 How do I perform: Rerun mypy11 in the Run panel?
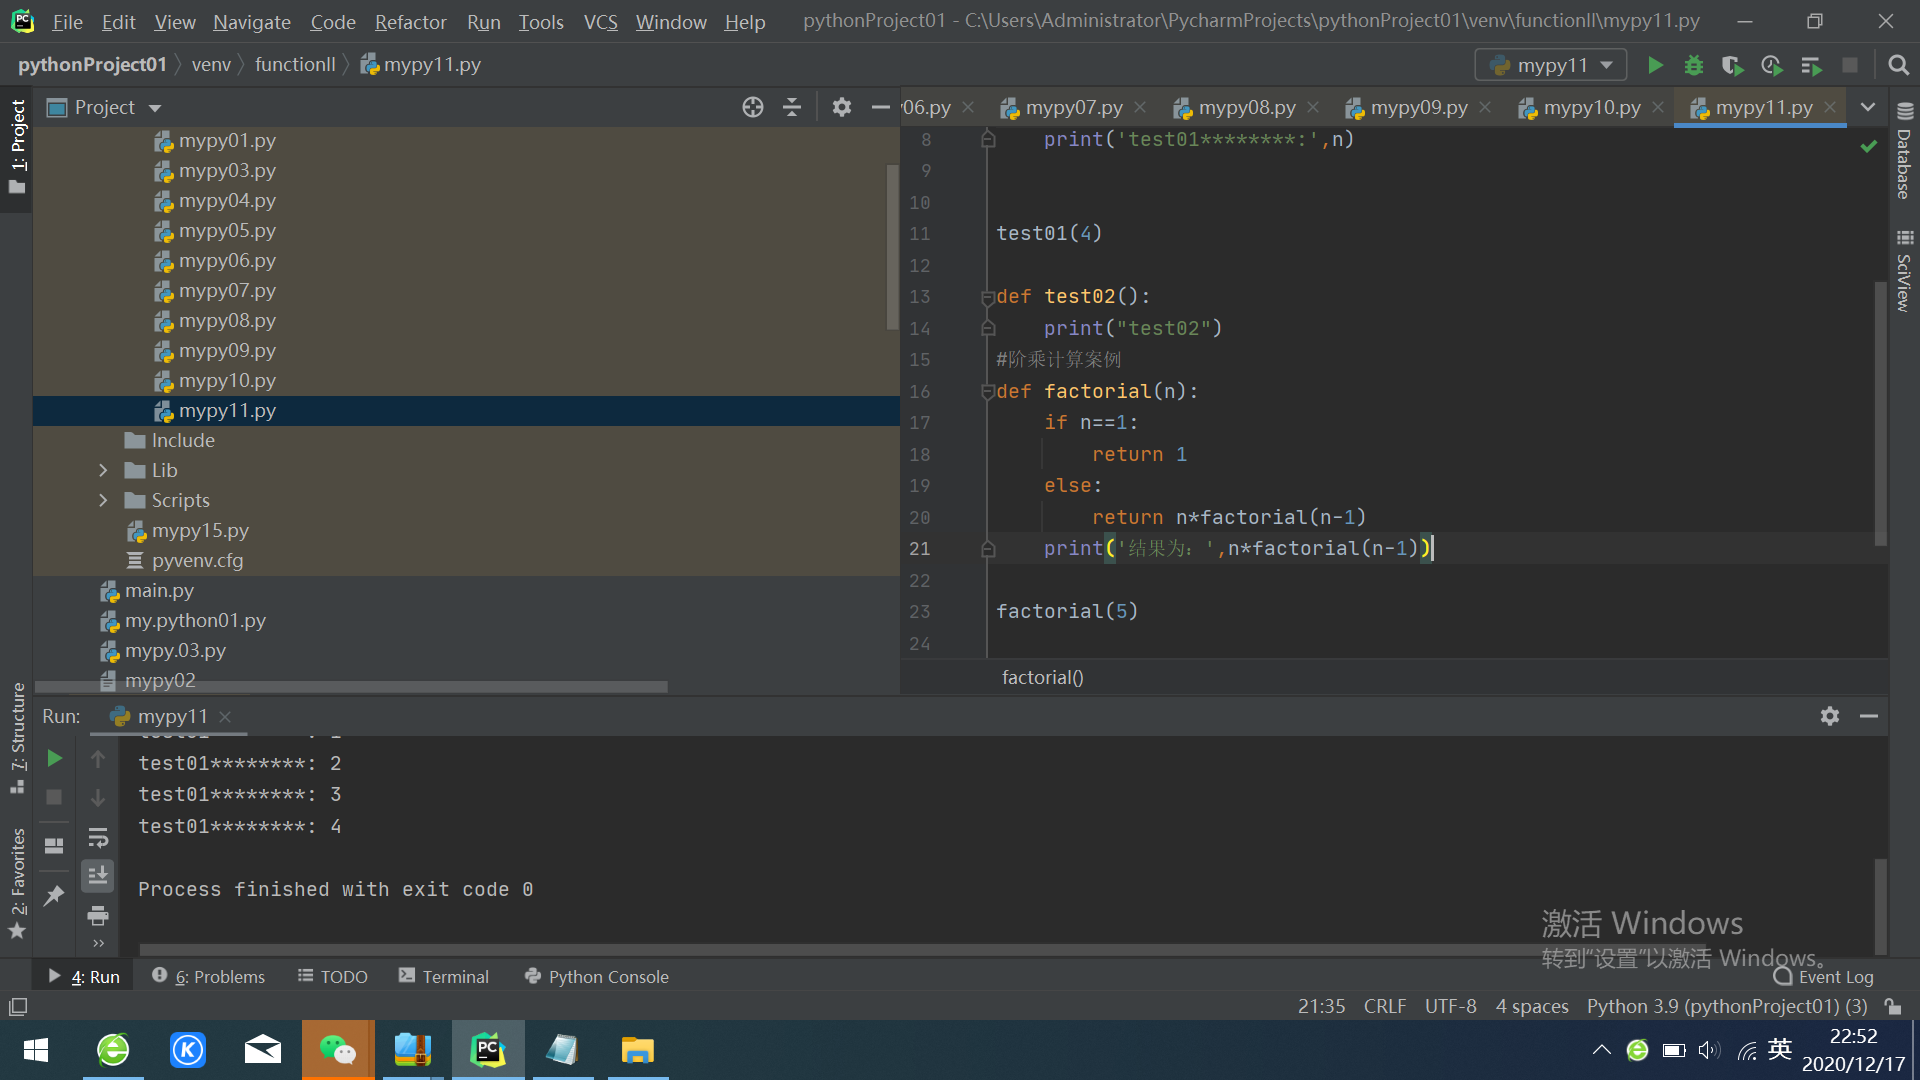click(x=55, y=759)
